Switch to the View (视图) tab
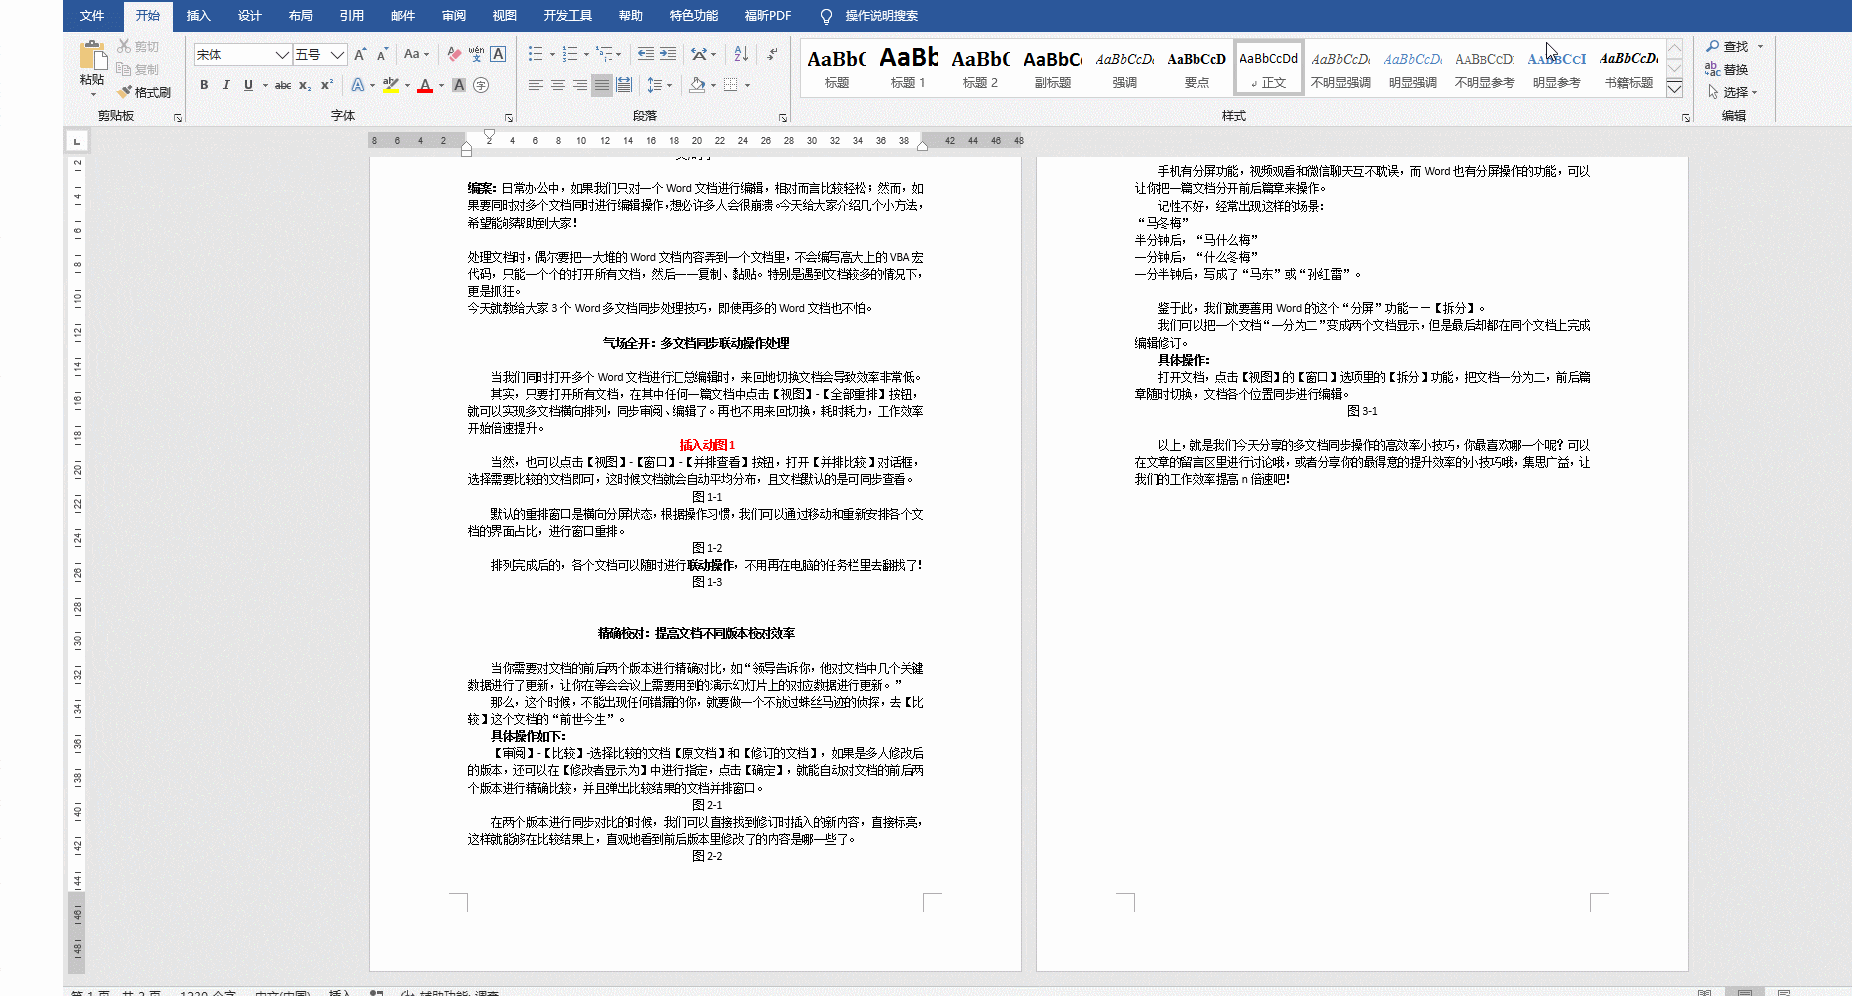This screenshot has width=1852, height=996. click(505, 16)
